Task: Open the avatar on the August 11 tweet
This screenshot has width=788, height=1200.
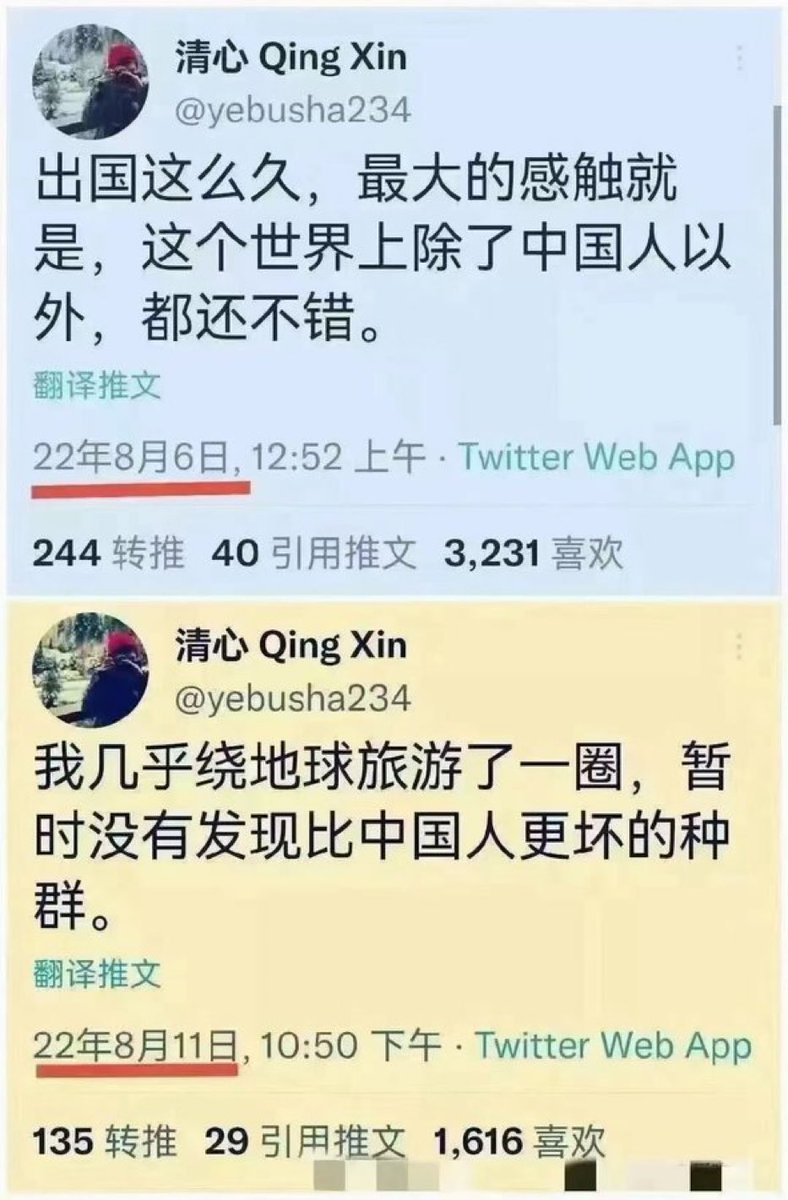Action: point(90,669)
